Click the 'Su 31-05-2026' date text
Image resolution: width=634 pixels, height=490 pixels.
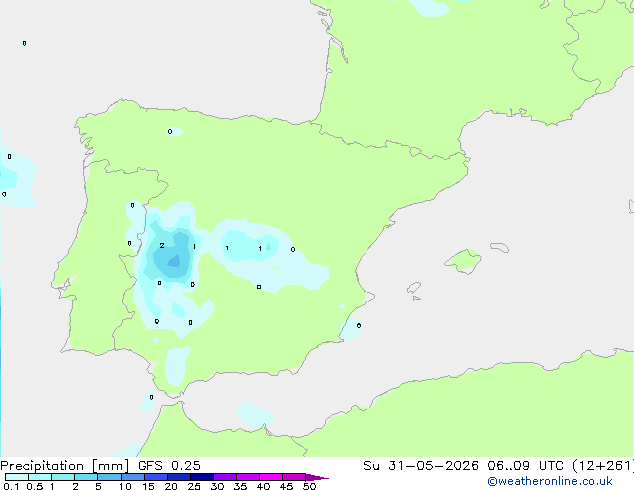421,466
